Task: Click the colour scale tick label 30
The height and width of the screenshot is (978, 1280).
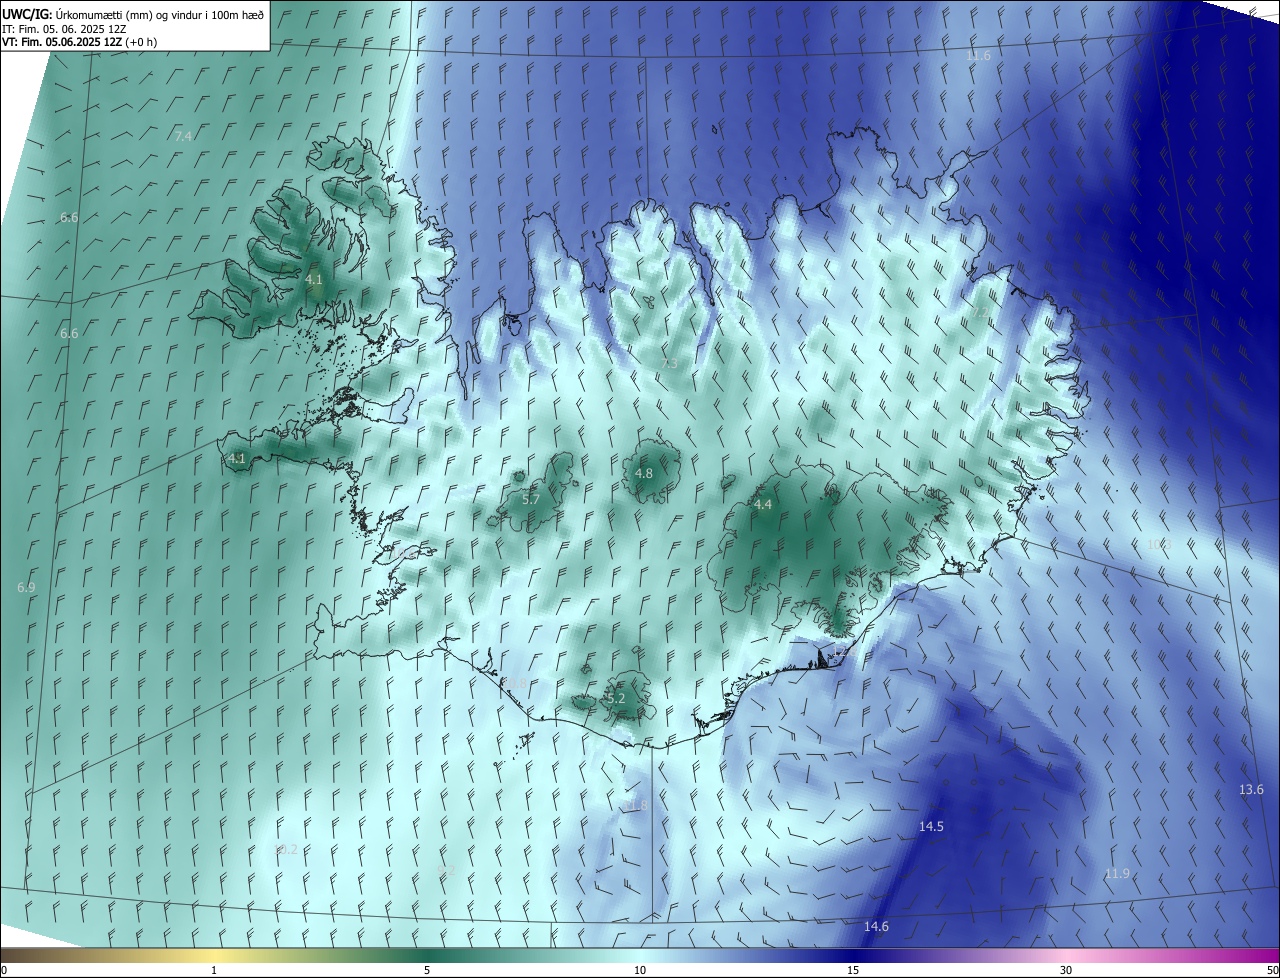Action: point(1066,970)
